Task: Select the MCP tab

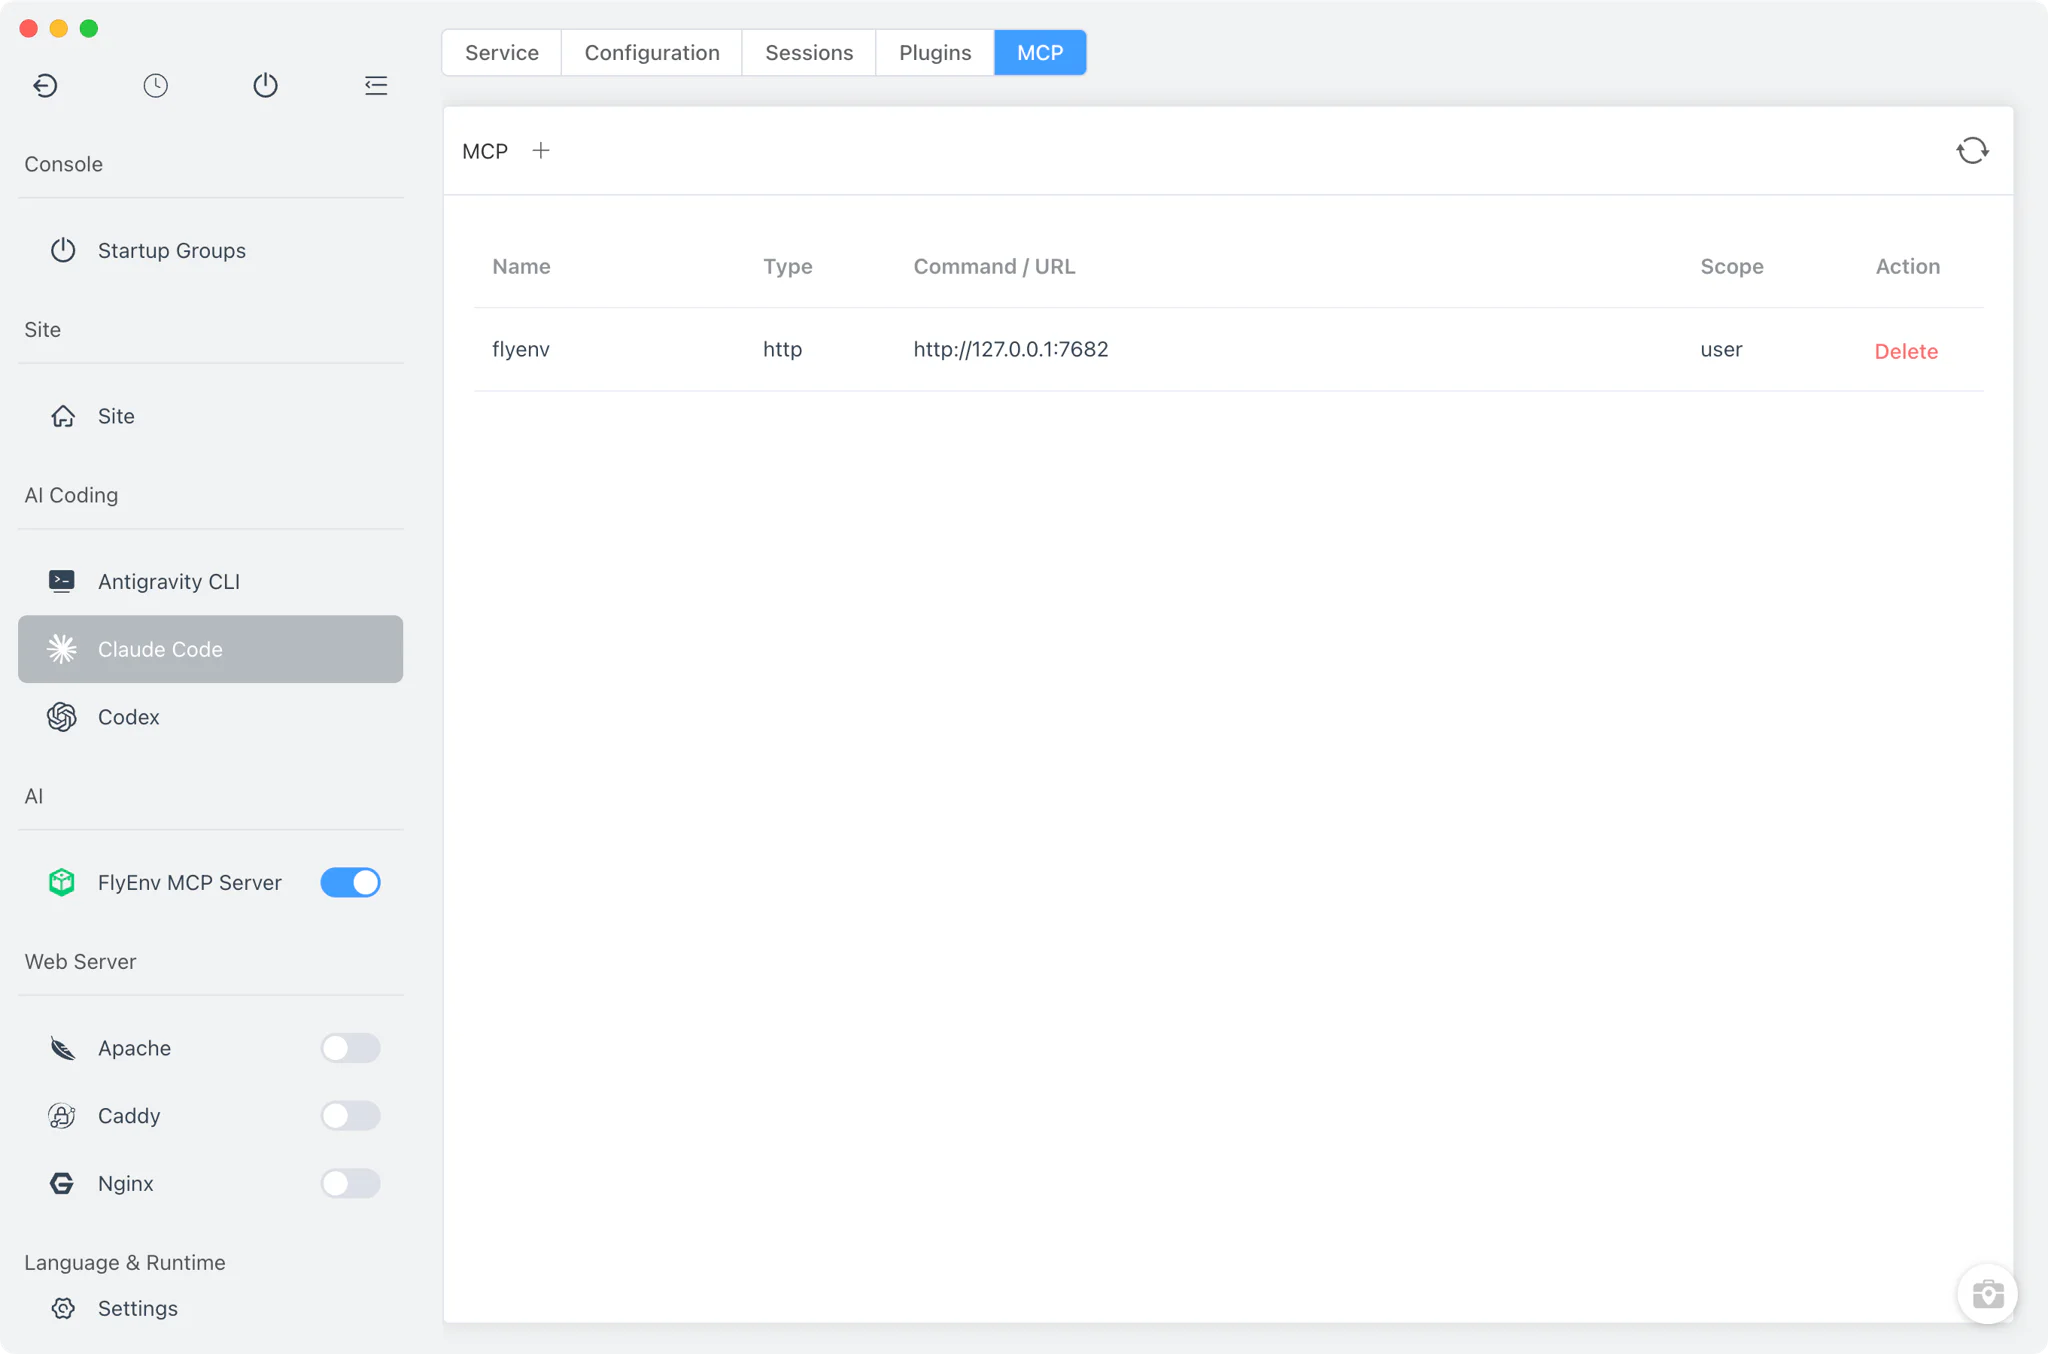Action: (1040, 53)
